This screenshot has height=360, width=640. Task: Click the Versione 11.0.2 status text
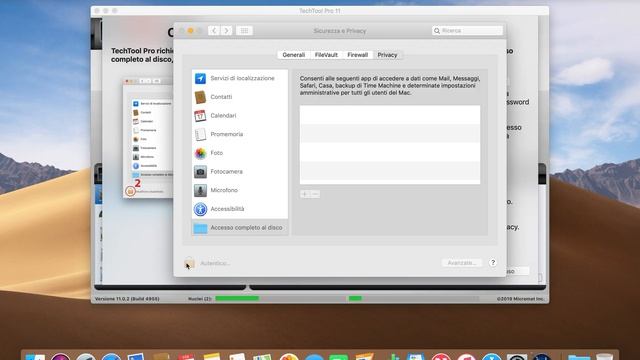[127, 299]
